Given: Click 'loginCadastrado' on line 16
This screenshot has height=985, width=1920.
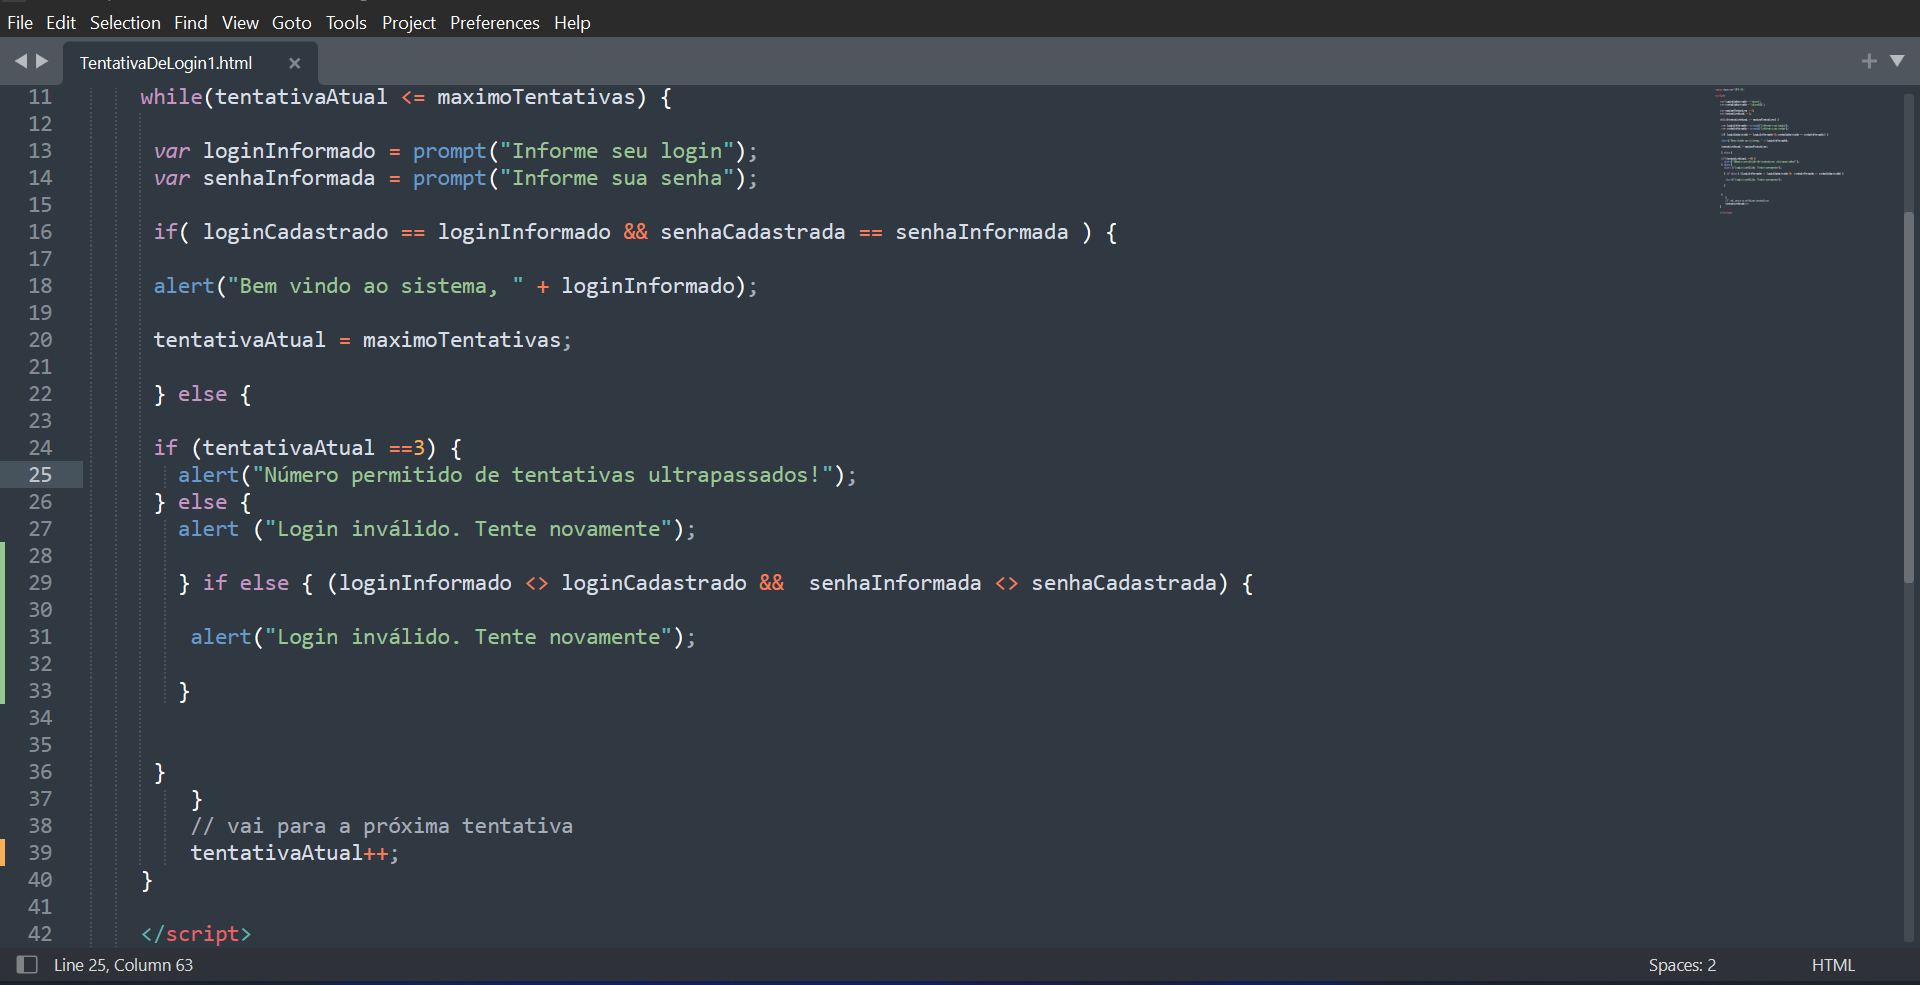Looking at the screenshot, I should (x=295, y=232).
